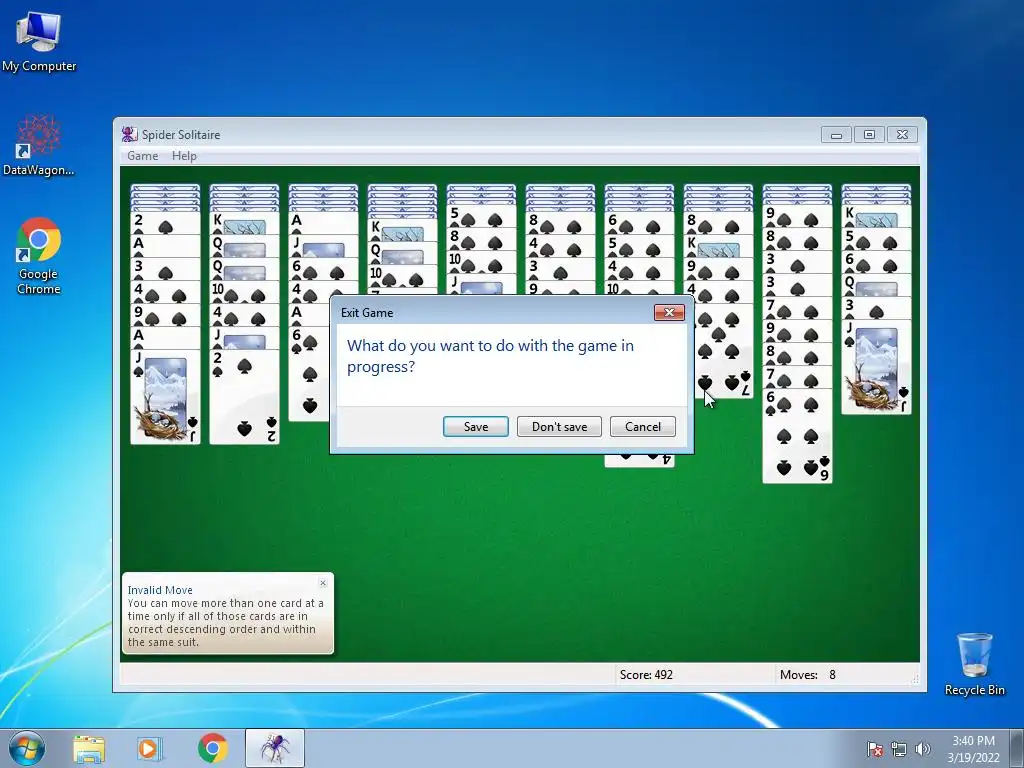Click the Action Center flag tray icon
Screen dimensions: 1024x768
(x=875, y=749)
